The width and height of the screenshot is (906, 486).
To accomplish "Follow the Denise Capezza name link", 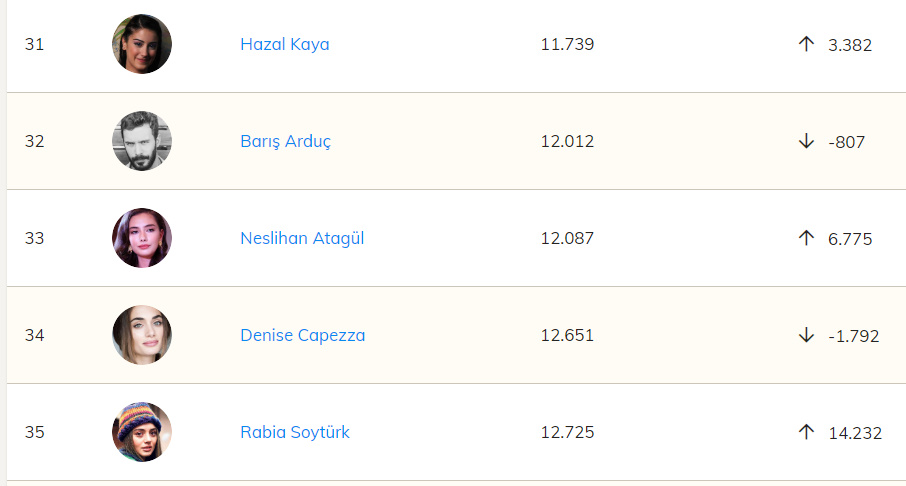I will point(302,335).
